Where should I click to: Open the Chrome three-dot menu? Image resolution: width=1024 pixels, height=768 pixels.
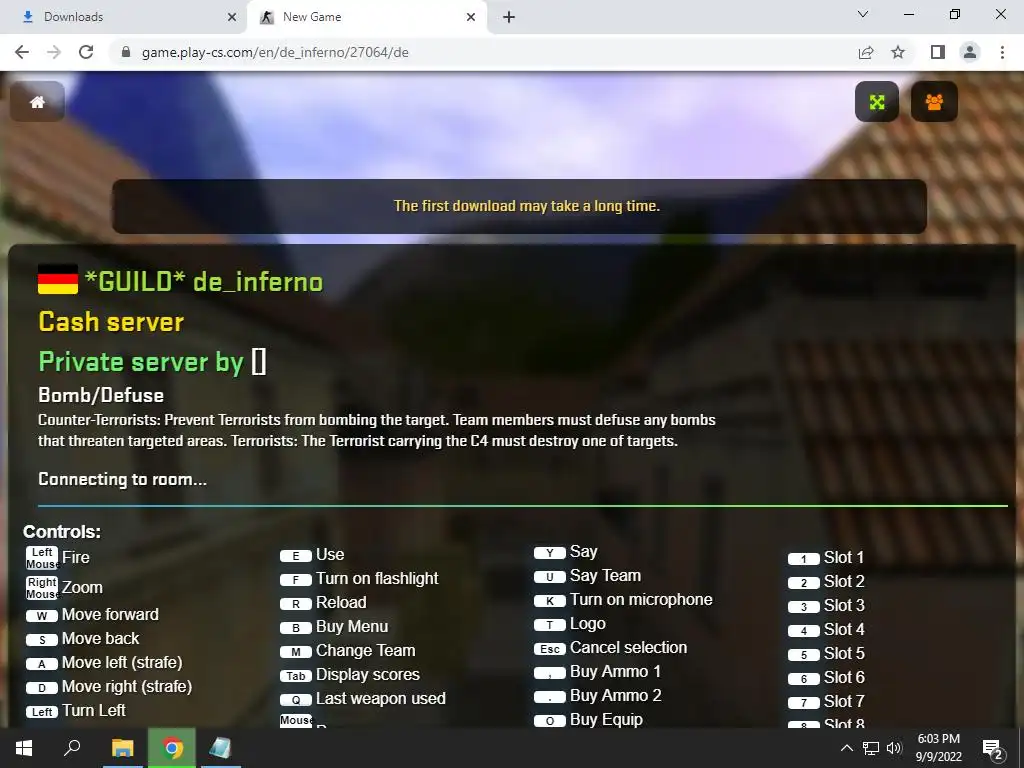tap(1002, 52)
